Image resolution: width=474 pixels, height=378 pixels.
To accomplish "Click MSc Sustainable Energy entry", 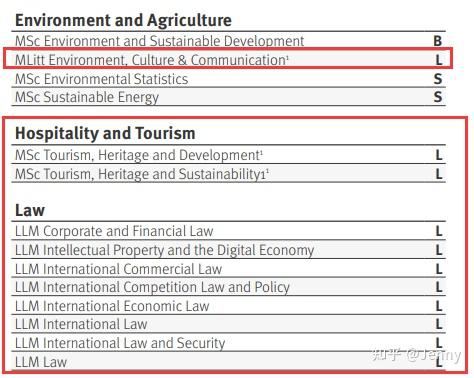I will (228, 97).
